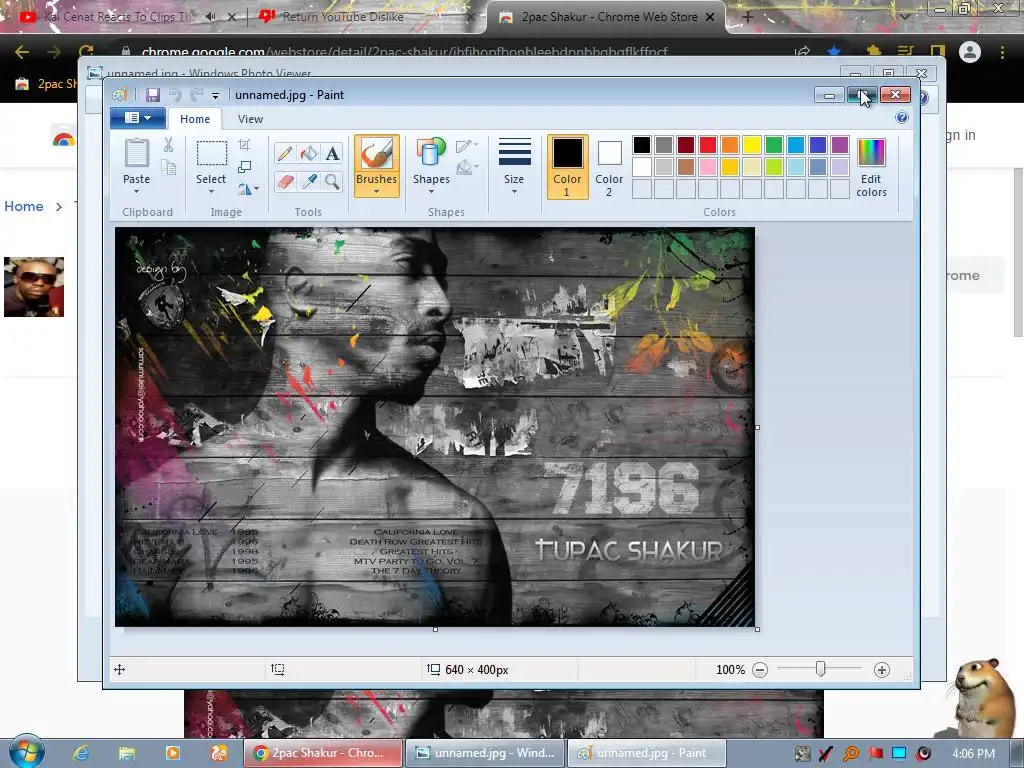Viewport: 1024px width, 768px height.
Task: Click the Chrome three-dot menu button
Action: point(1002,52)
